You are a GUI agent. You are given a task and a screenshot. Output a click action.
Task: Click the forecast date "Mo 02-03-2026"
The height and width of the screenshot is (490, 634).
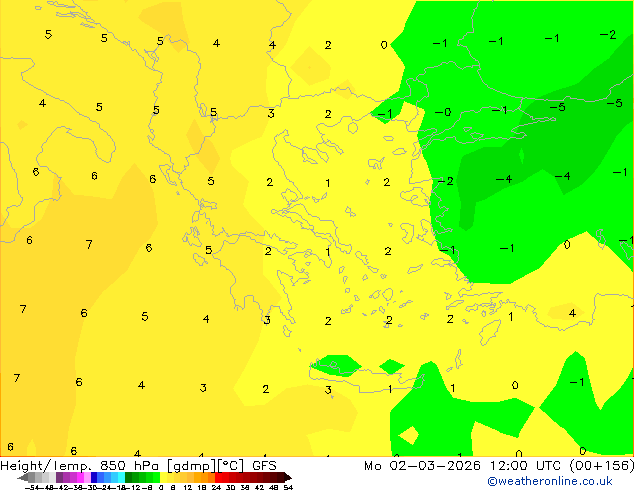coord(422,466)
